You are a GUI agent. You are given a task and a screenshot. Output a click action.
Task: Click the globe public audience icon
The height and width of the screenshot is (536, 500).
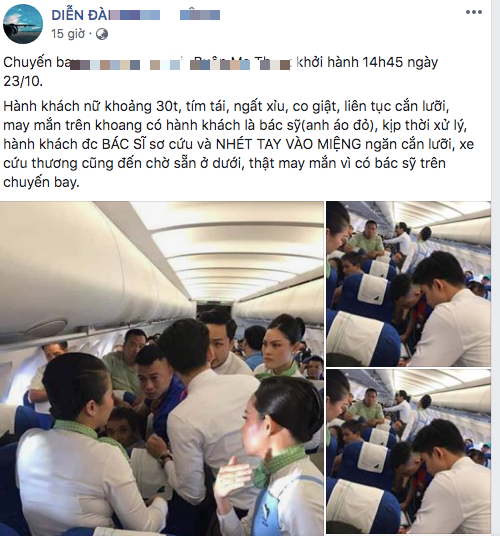pos(102,34)
